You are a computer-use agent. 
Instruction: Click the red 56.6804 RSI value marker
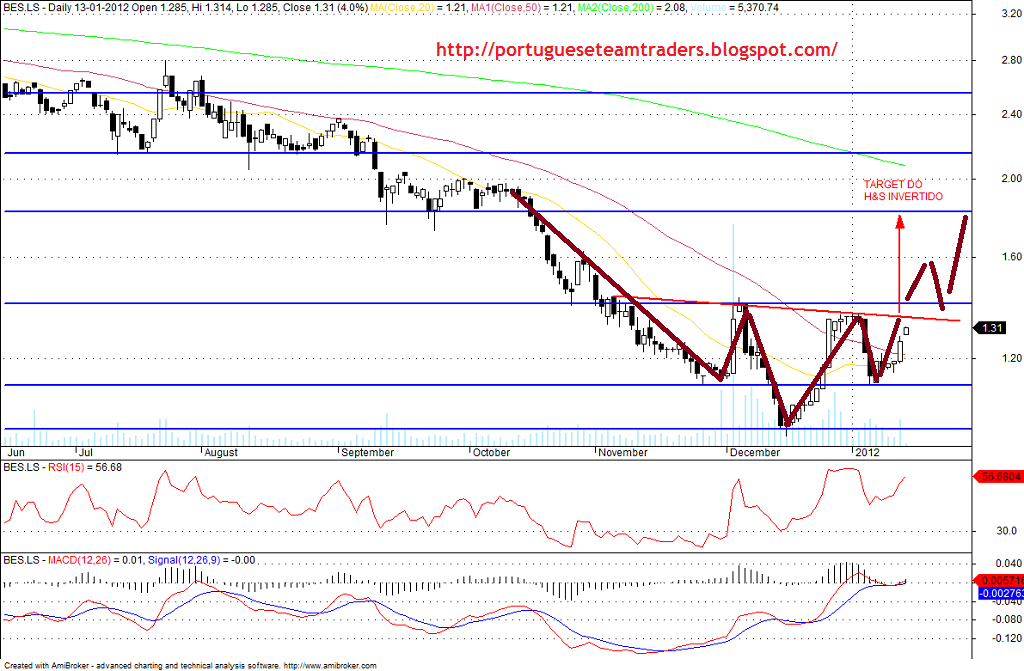coord(997,477)
